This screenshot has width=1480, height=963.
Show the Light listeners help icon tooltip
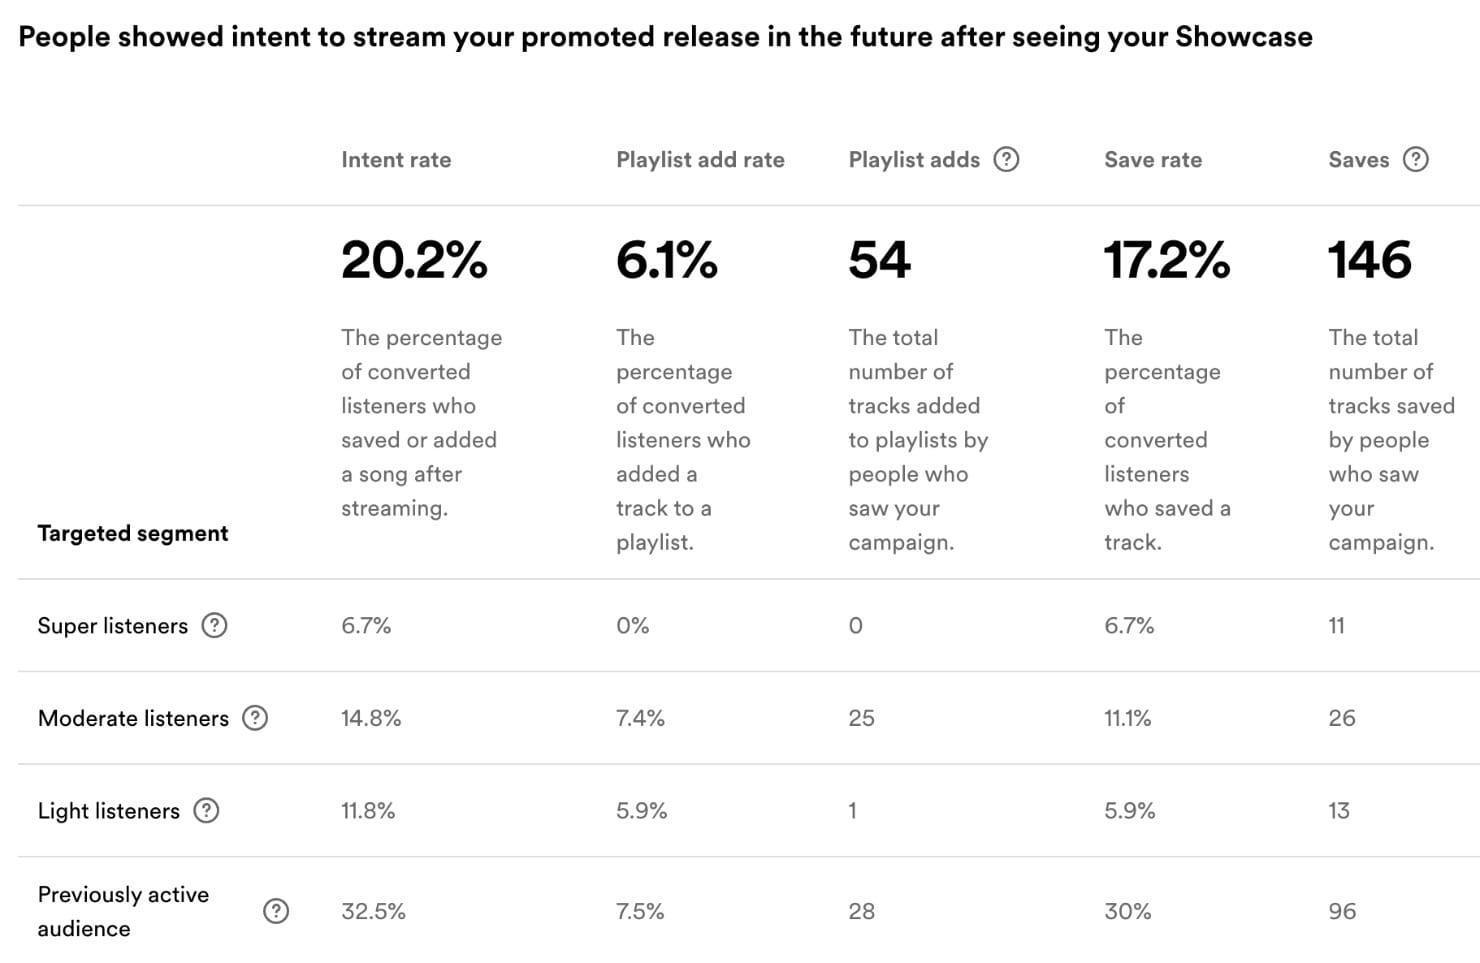206,810
